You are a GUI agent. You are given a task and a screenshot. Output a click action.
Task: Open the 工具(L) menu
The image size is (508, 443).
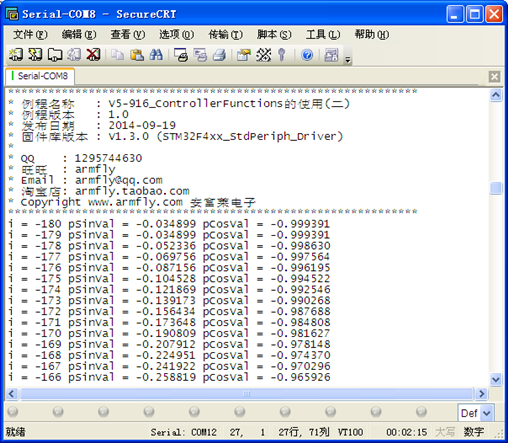click(323, 34)
